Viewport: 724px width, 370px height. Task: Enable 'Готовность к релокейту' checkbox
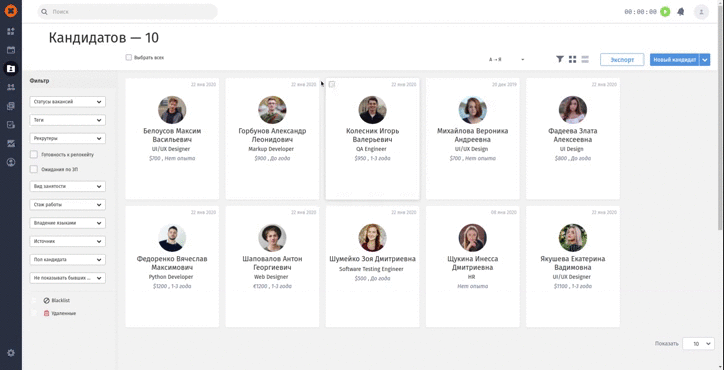[x=34, y=155]
